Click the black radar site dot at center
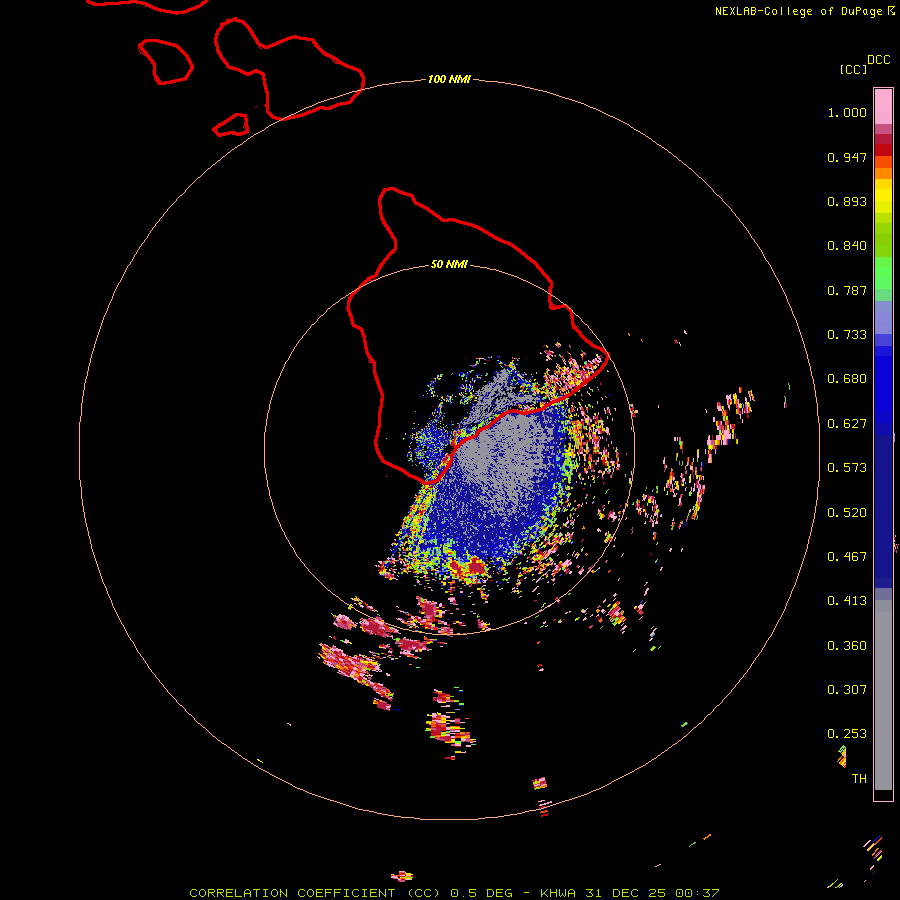Screen dimensions: 900x900 pos(449,448)
